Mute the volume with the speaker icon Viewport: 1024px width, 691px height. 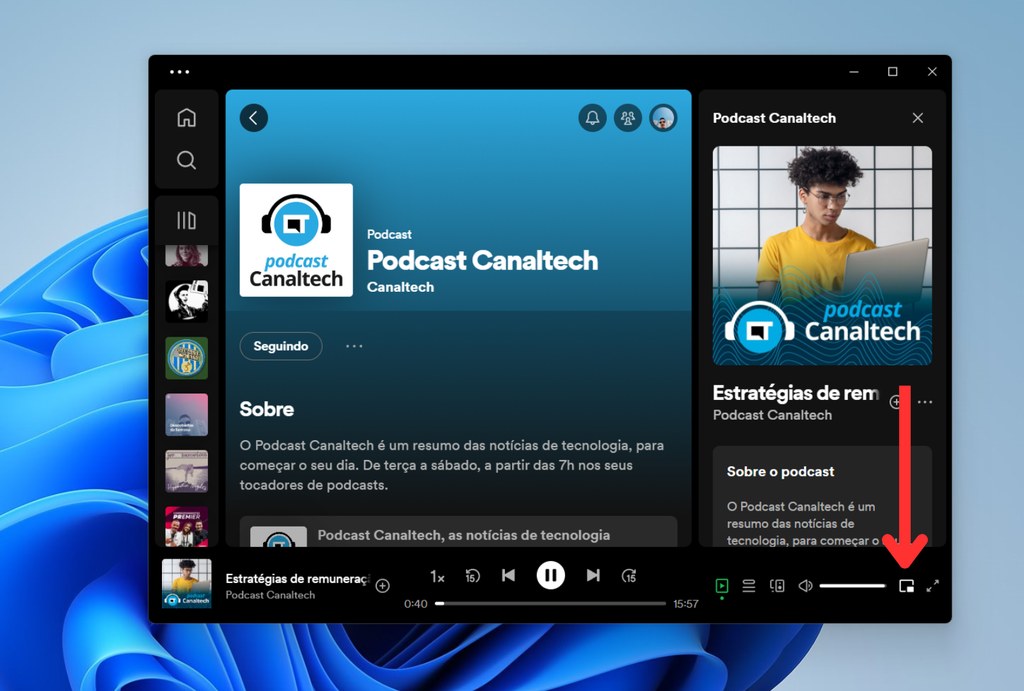(x=805, y=586)
